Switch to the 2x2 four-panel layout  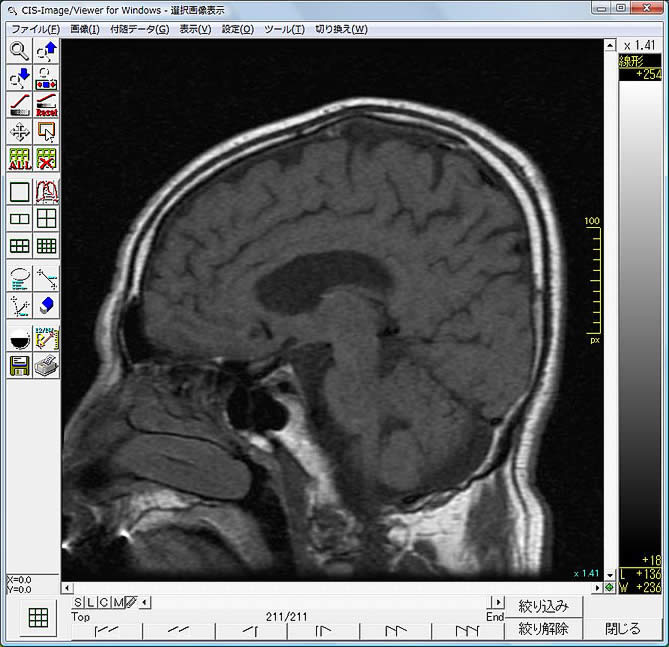point(47,219)
